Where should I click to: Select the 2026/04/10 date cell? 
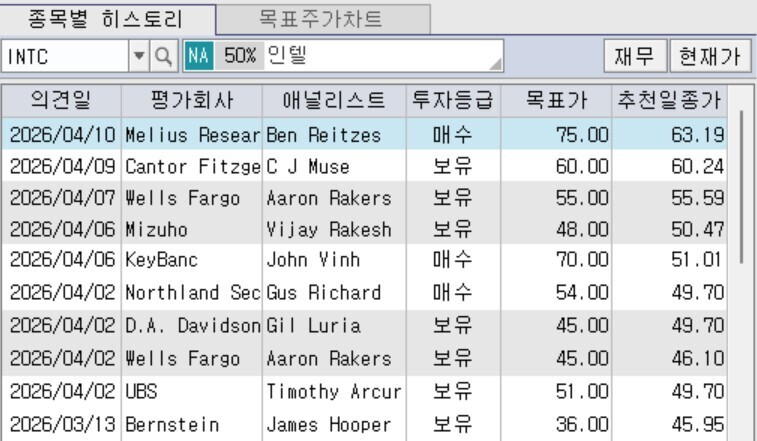click(x=62, y=134)
